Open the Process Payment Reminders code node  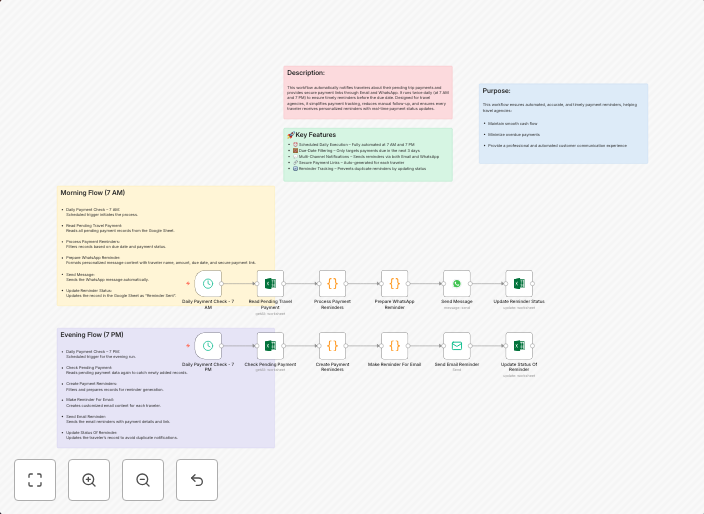coord(332,284)
